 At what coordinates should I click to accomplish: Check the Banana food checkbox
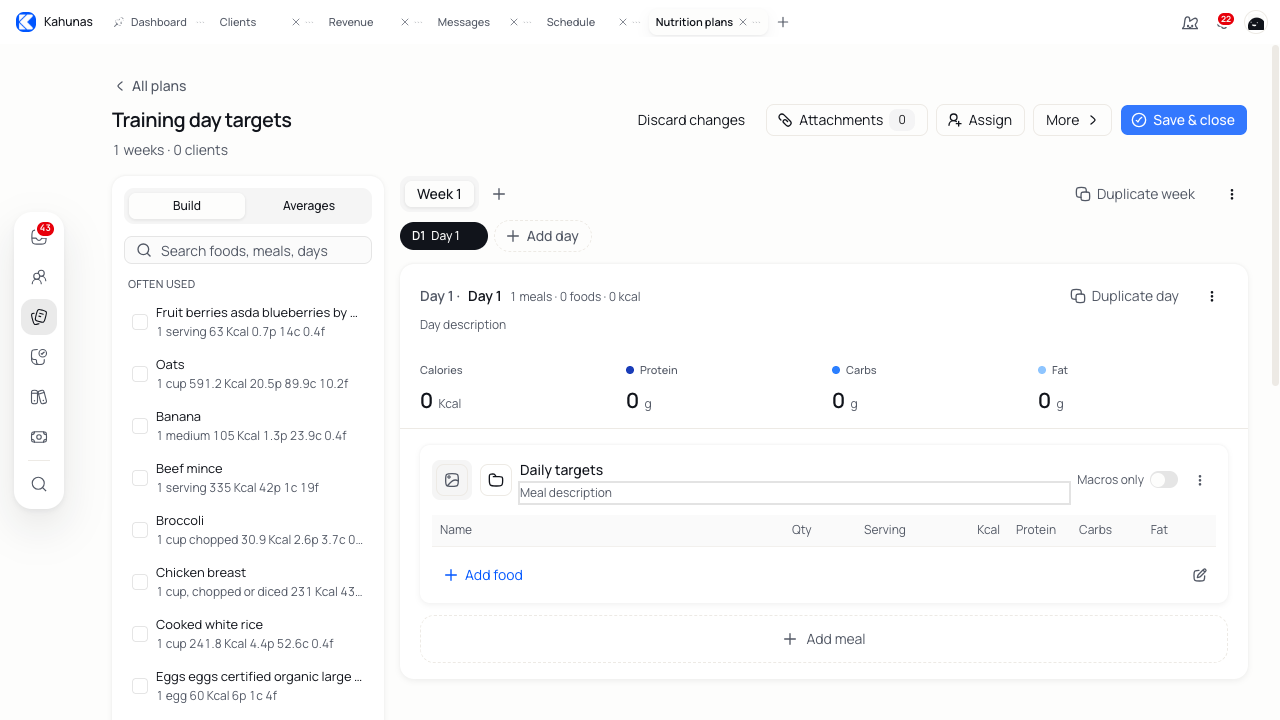click(140, 426)
